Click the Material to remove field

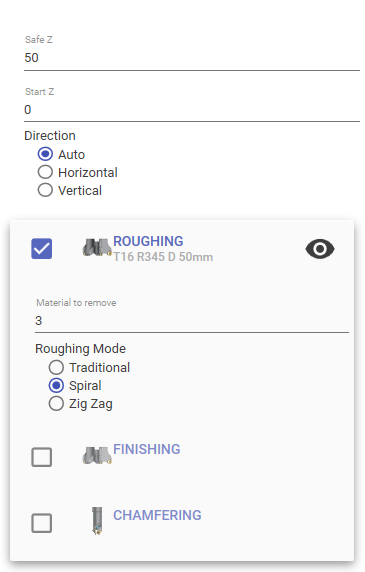(192, 321)
